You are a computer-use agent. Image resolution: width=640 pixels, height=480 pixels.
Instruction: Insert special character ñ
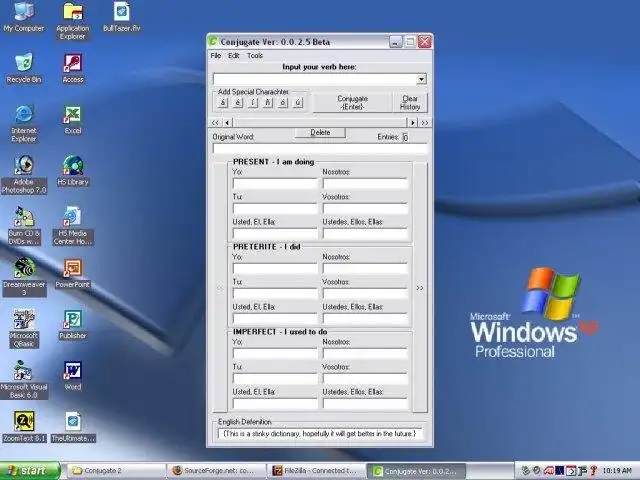(x=268, y=103)
